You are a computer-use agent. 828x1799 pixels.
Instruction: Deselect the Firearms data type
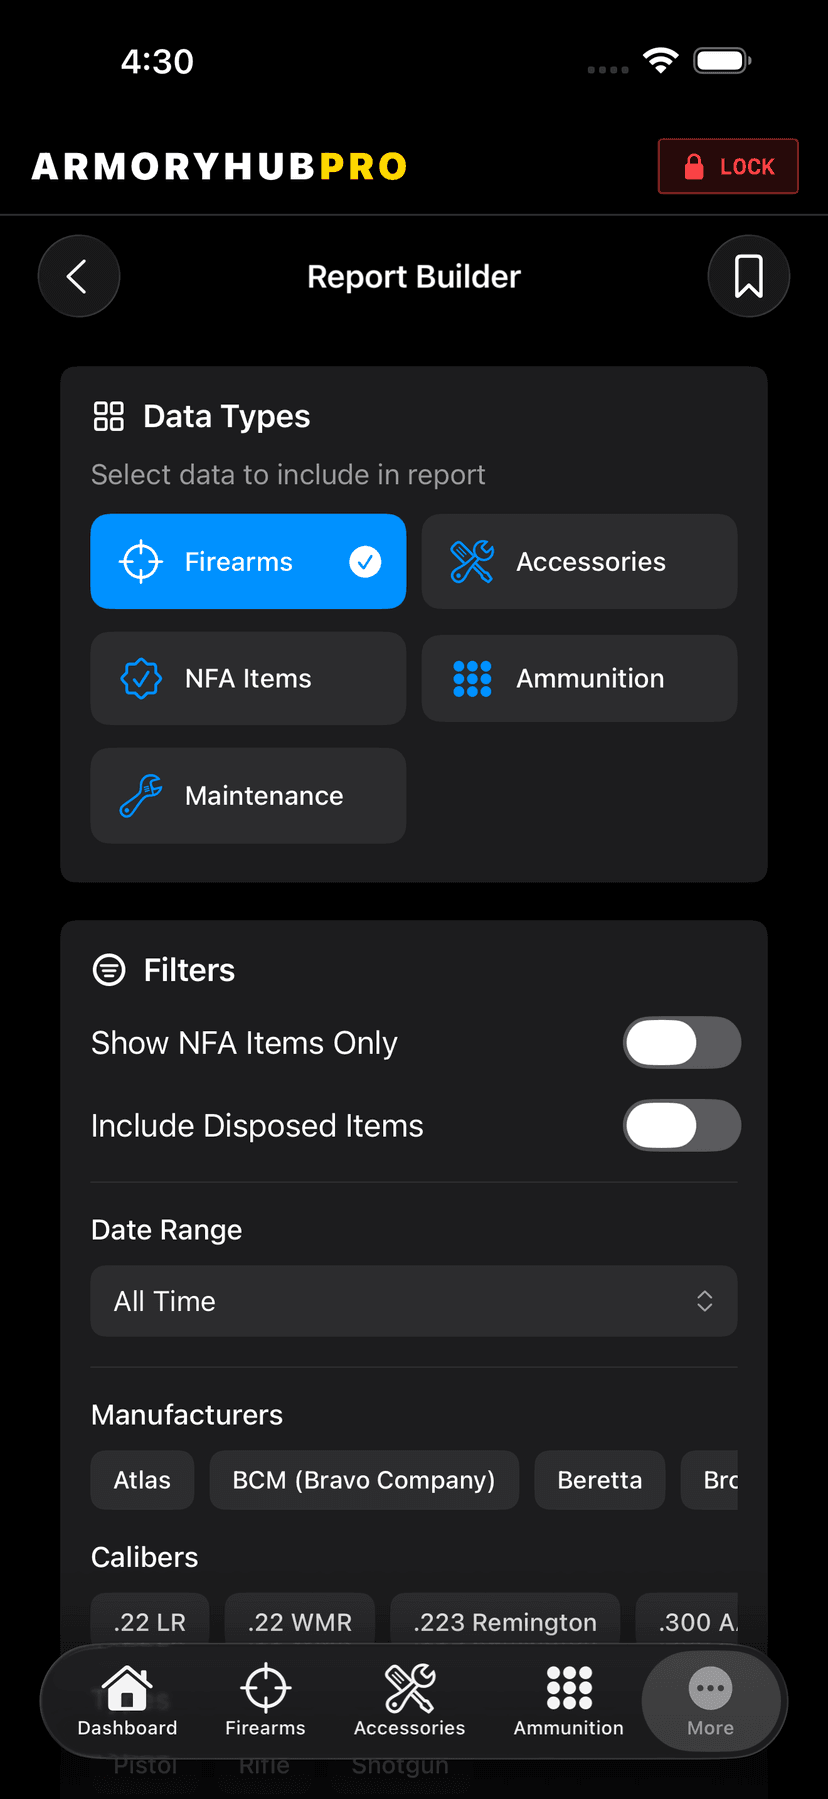coord(248,562)
